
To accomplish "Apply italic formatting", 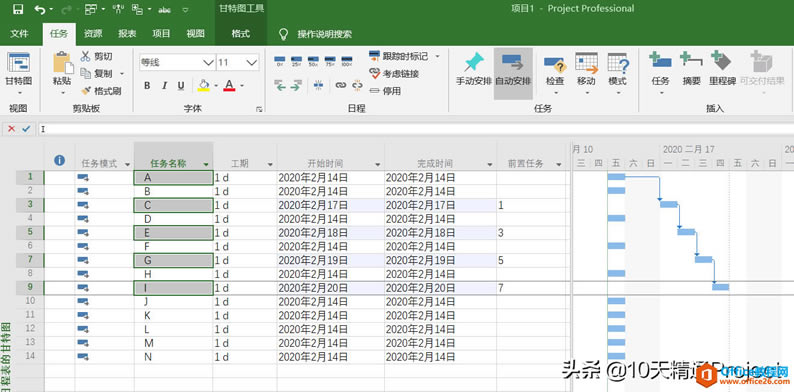I will 164,86.
